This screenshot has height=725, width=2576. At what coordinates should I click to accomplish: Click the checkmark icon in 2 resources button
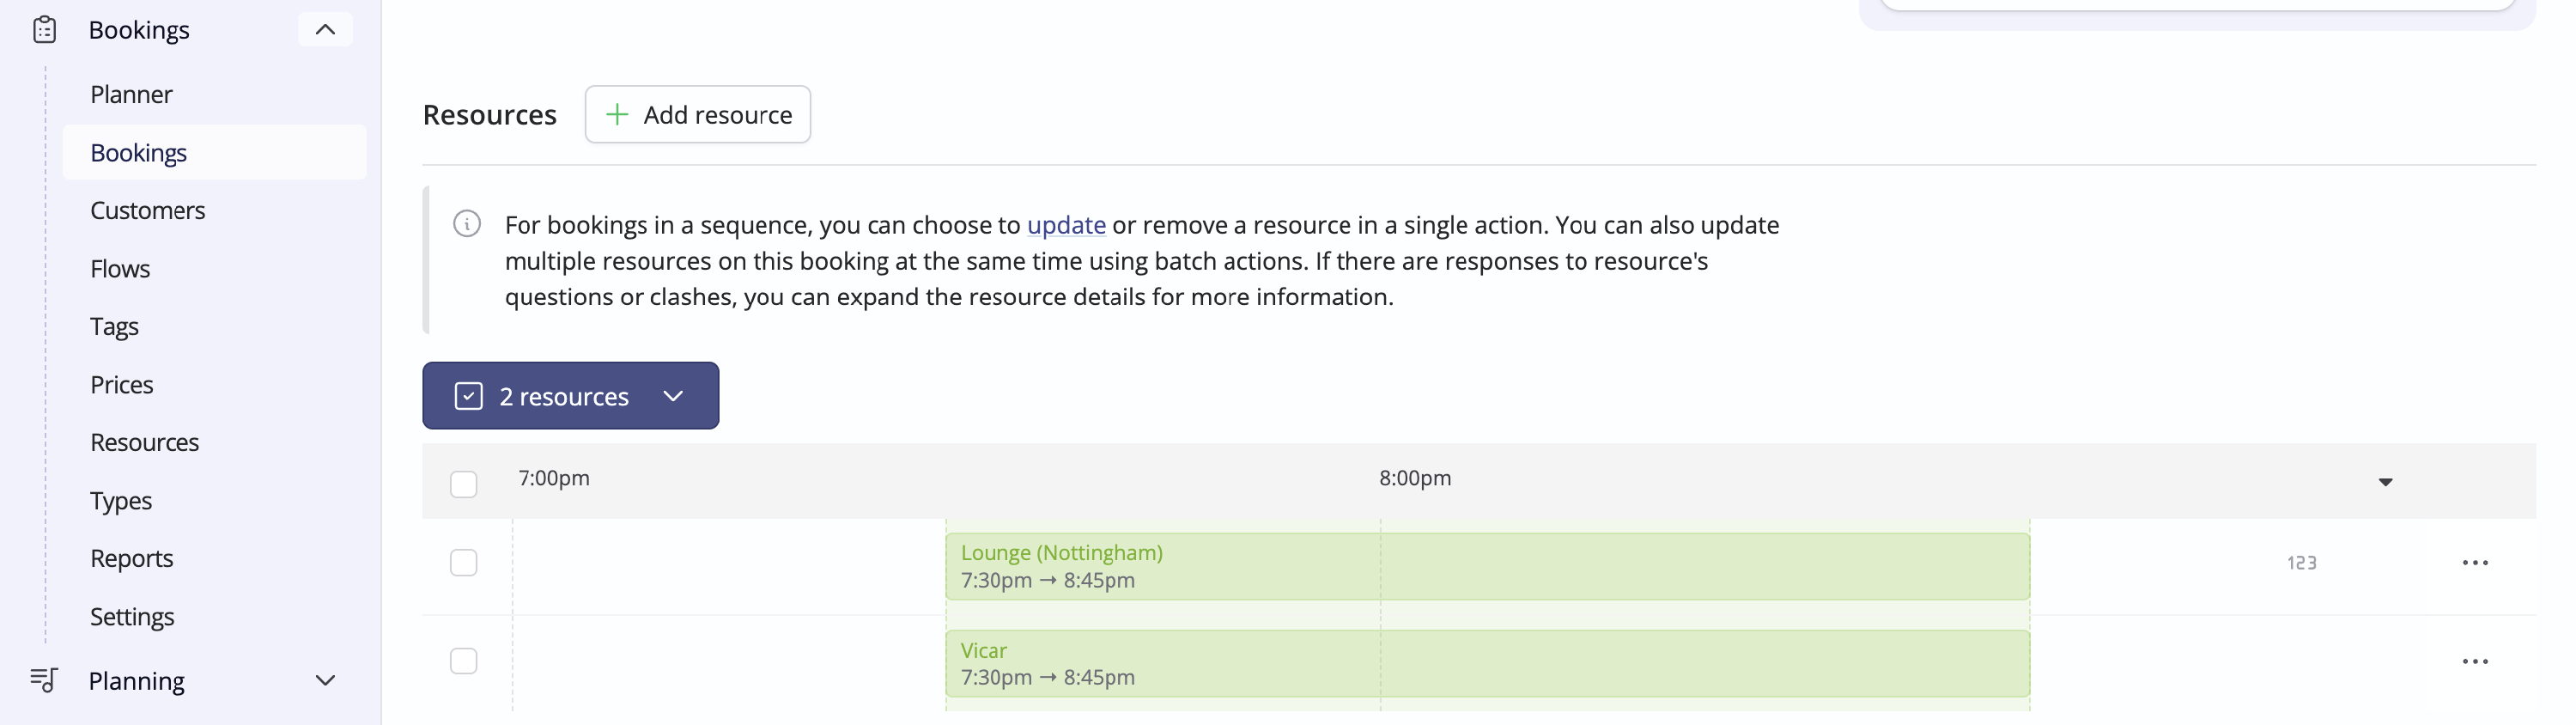pos(468,396)
